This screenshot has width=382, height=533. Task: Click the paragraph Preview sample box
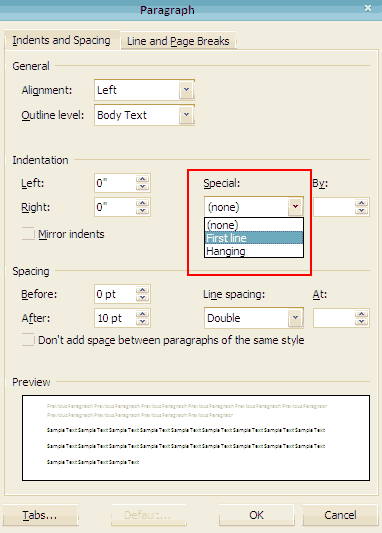click(196, 438)
